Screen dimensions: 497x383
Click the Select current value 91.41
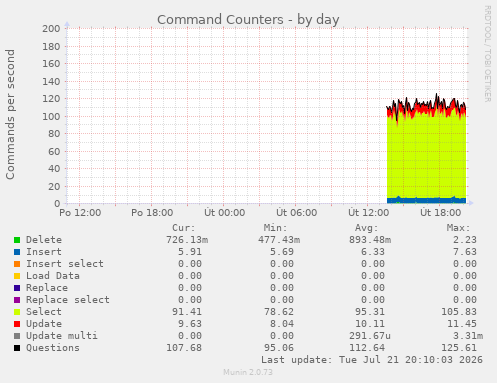(x=187, y=312)
